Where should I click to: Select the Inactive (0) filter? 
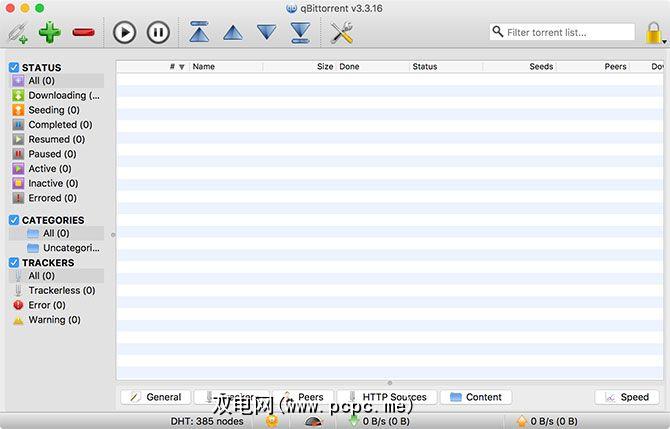pyautogui.click(x=56, y=183)
